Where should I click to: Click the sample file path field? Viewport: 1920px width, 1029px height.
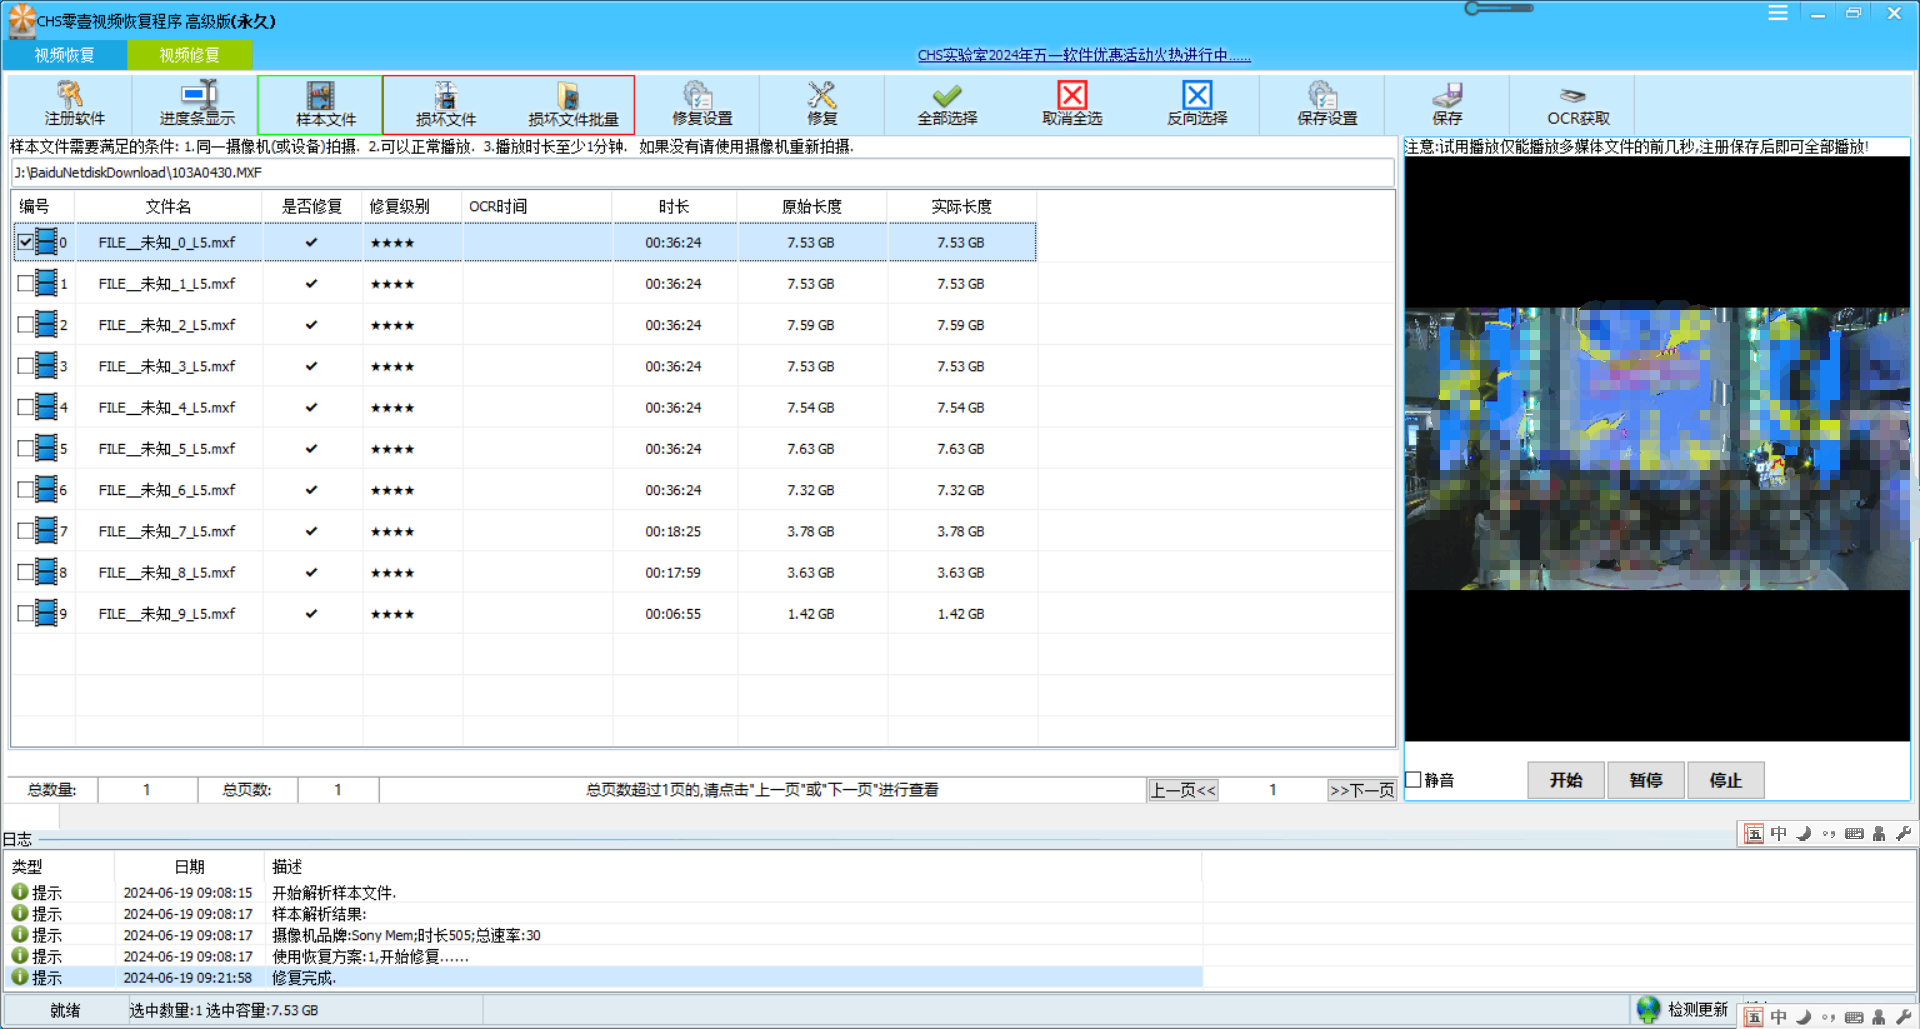click(702, 172)
